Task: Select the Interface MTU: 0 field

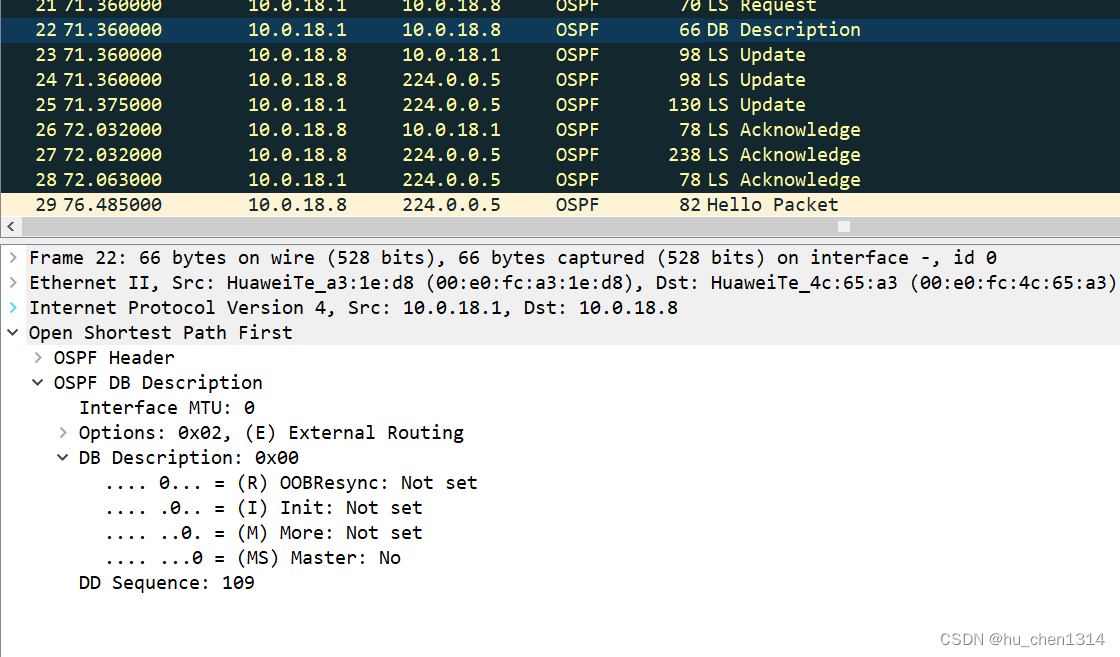Action: pyautogui.click(x=166, y=407)
